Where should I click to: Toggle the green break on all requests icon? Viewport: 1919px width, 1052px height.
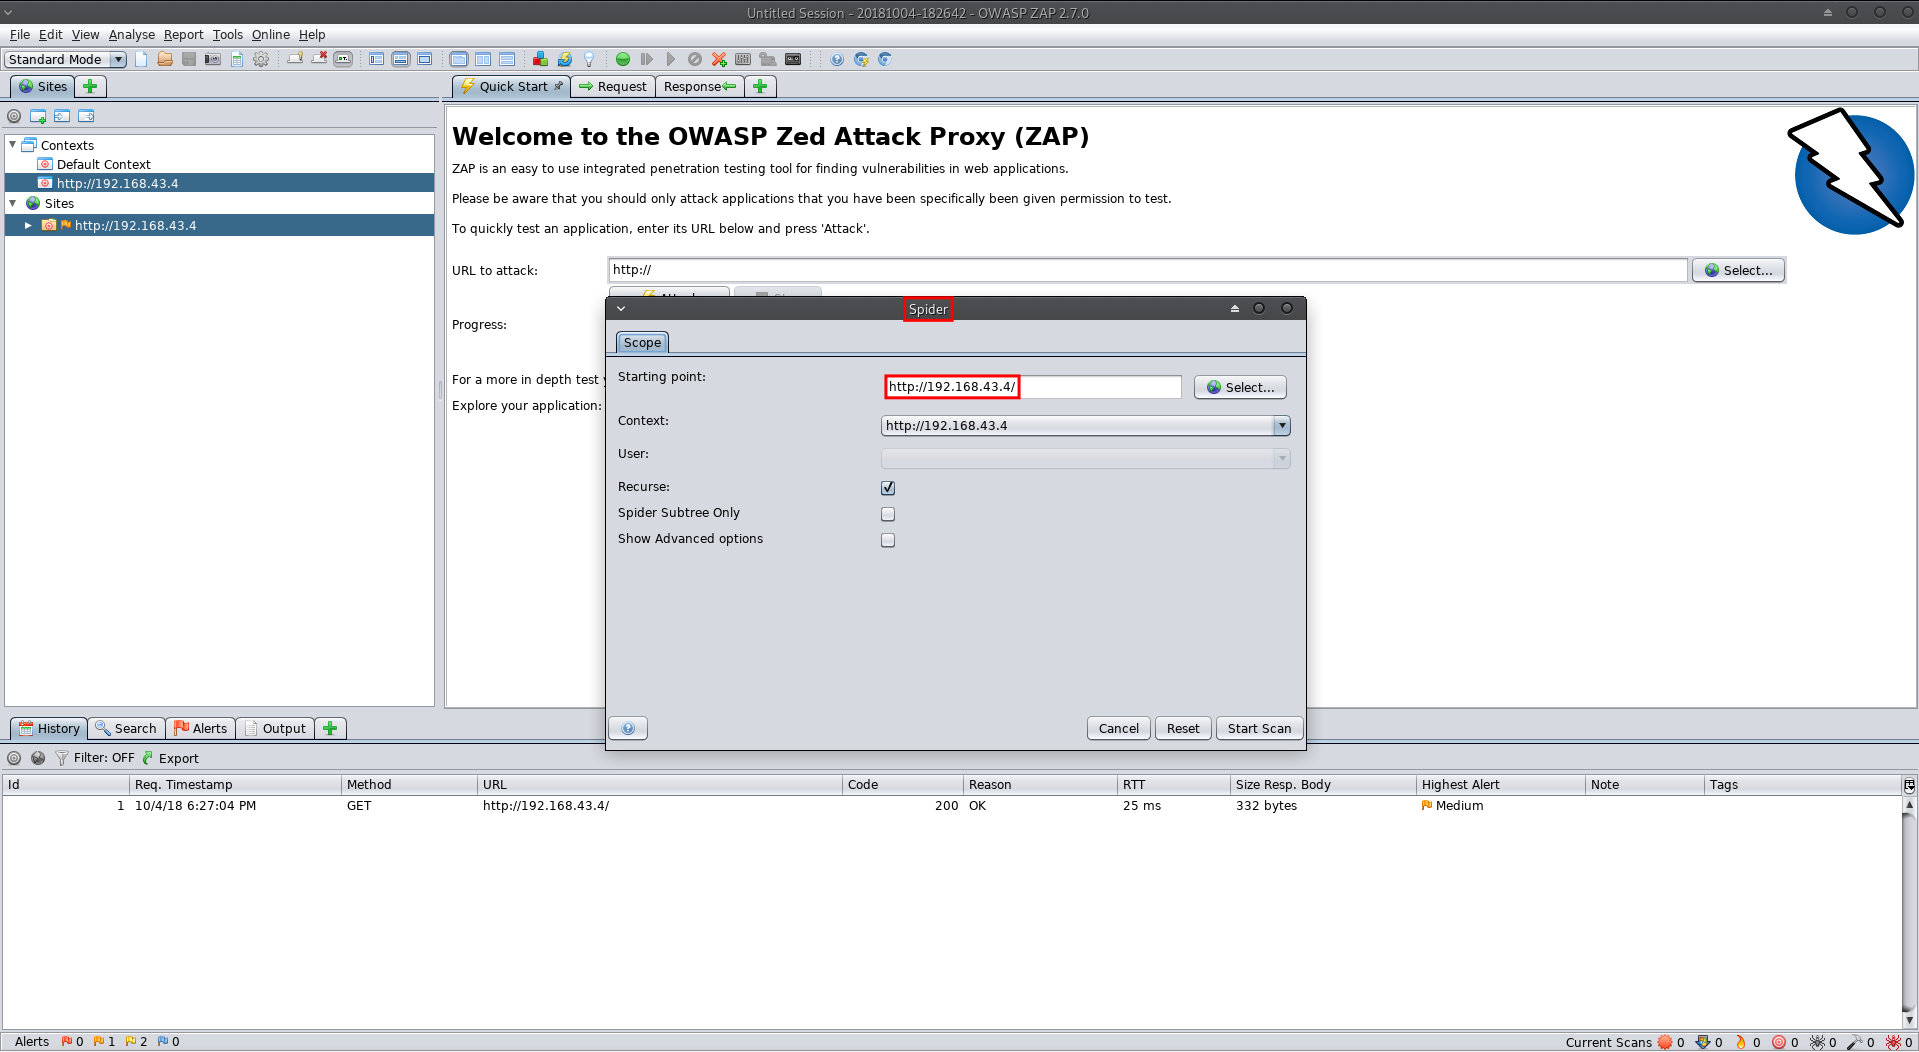tap(623, 59)
